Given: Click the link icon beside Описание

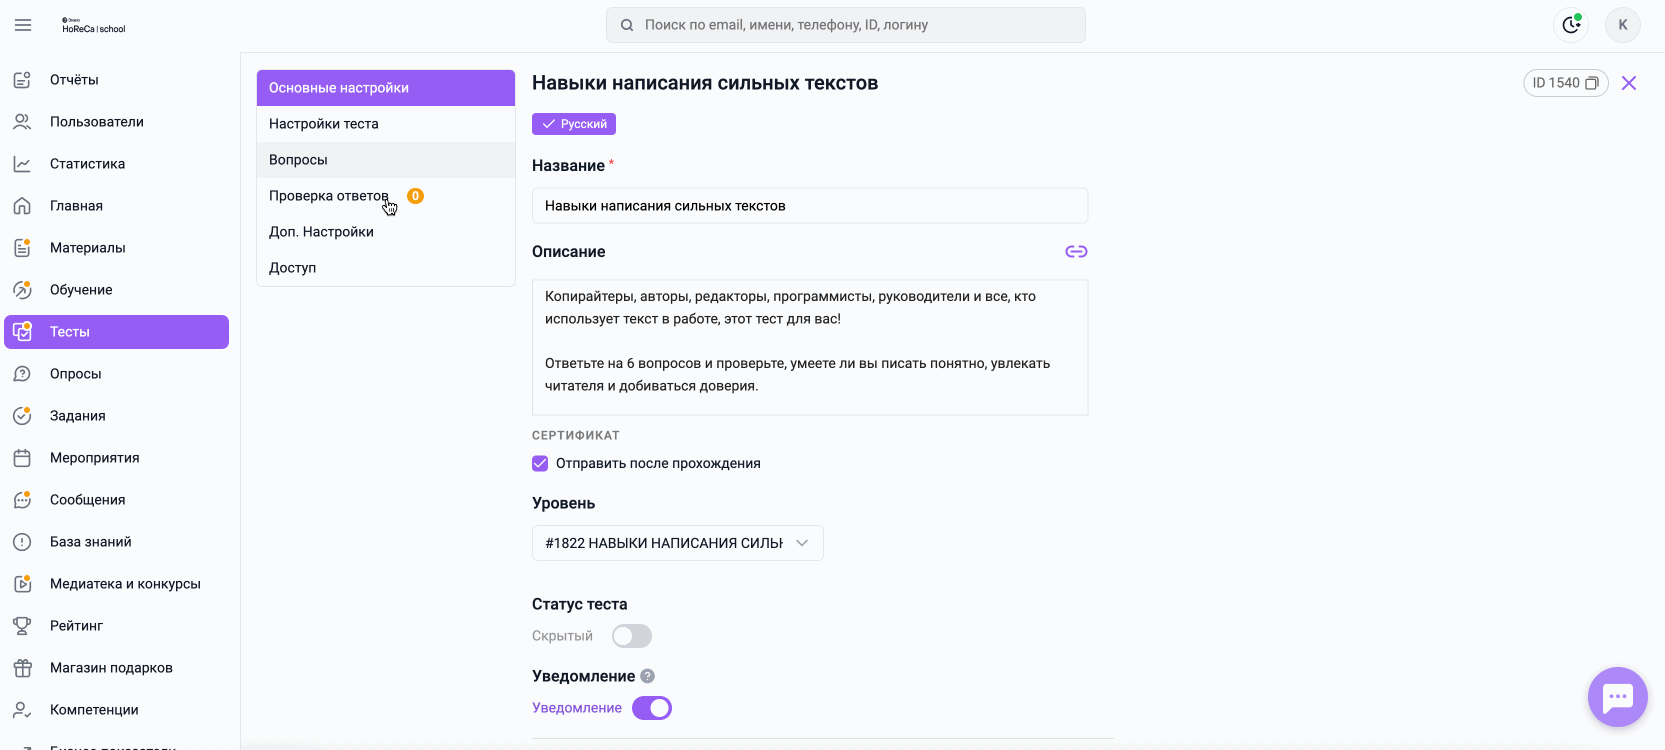Looking at the screenshot, I should pos(1076,252).
